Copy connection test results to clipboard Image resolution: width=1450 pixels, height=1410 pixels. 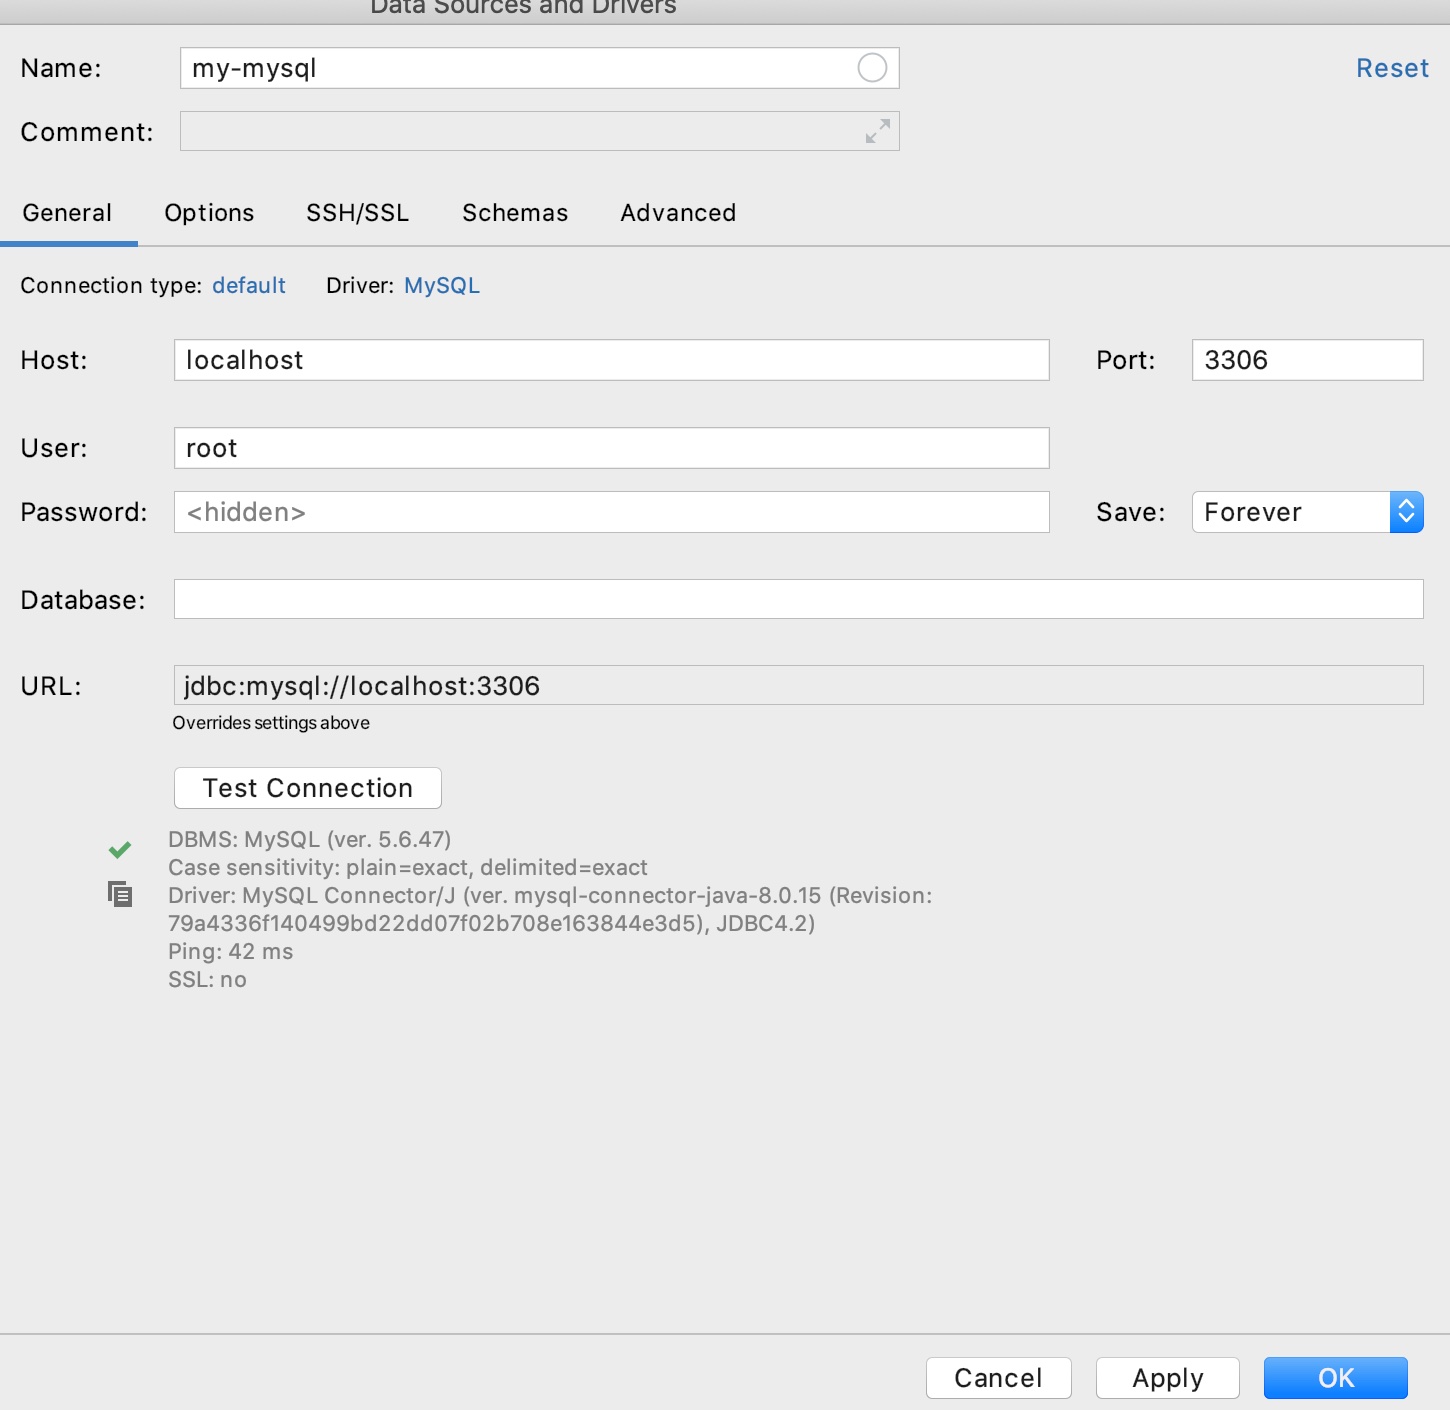[120, 894]
